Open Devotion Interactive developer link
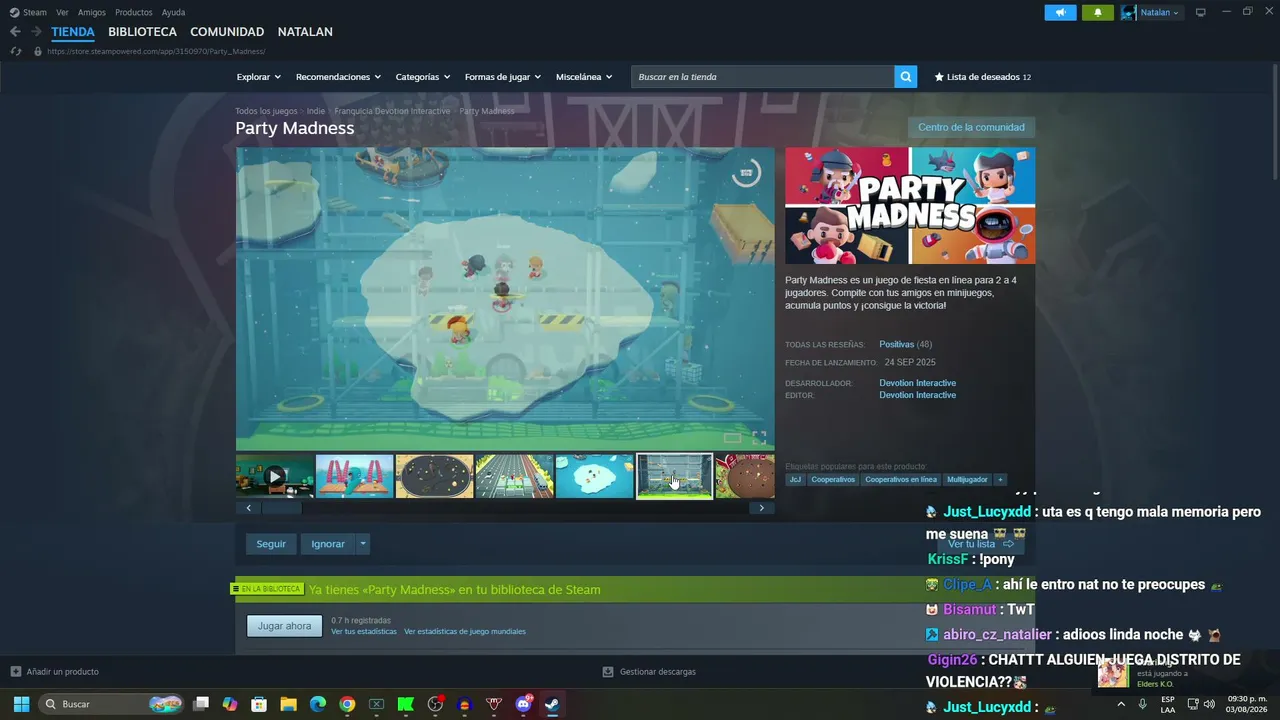The height and width of the screenshot is (720, 1280). point(918,383)
